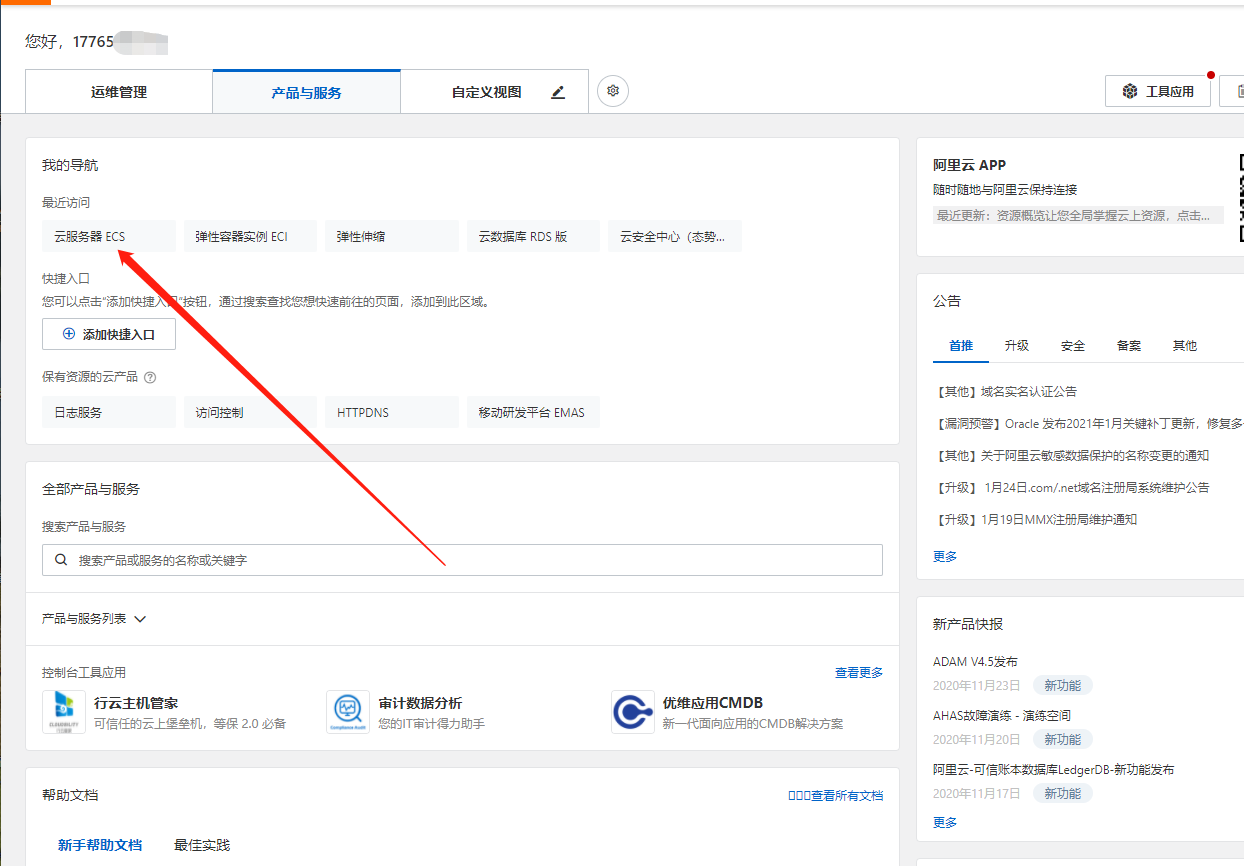This screenshot has width=1244, height=866.
Task: Switch to the 升级 announcement tab
Action: click(1017, 345)
